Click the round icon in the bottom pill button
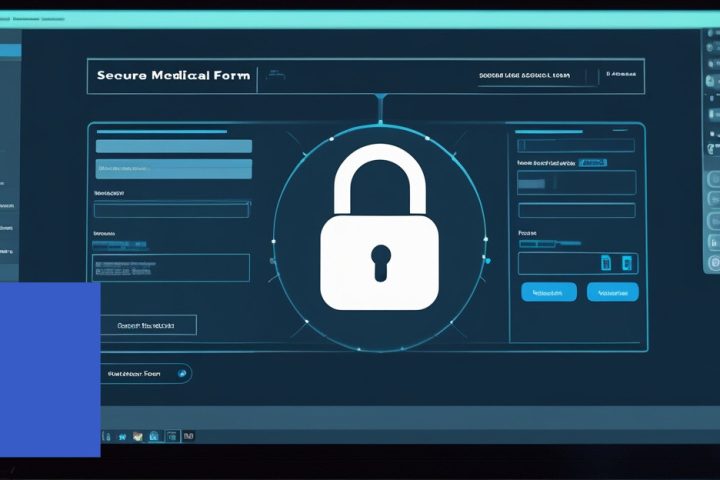The width and height of the screenshot is (720, 480). click(x=182, y=373)
